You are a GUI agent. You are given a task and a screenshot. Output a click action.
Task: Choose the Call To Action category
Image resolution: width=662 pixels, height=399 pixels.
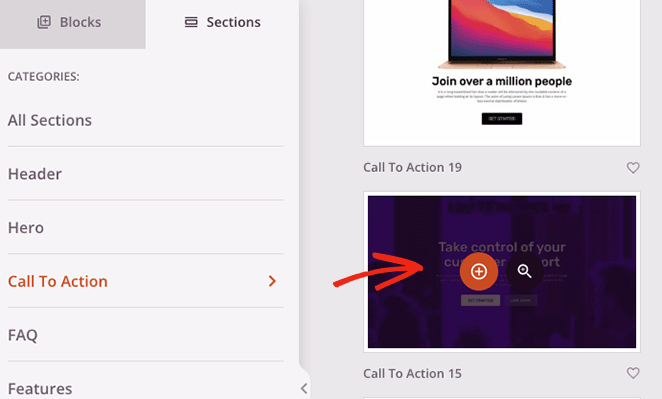58,281
